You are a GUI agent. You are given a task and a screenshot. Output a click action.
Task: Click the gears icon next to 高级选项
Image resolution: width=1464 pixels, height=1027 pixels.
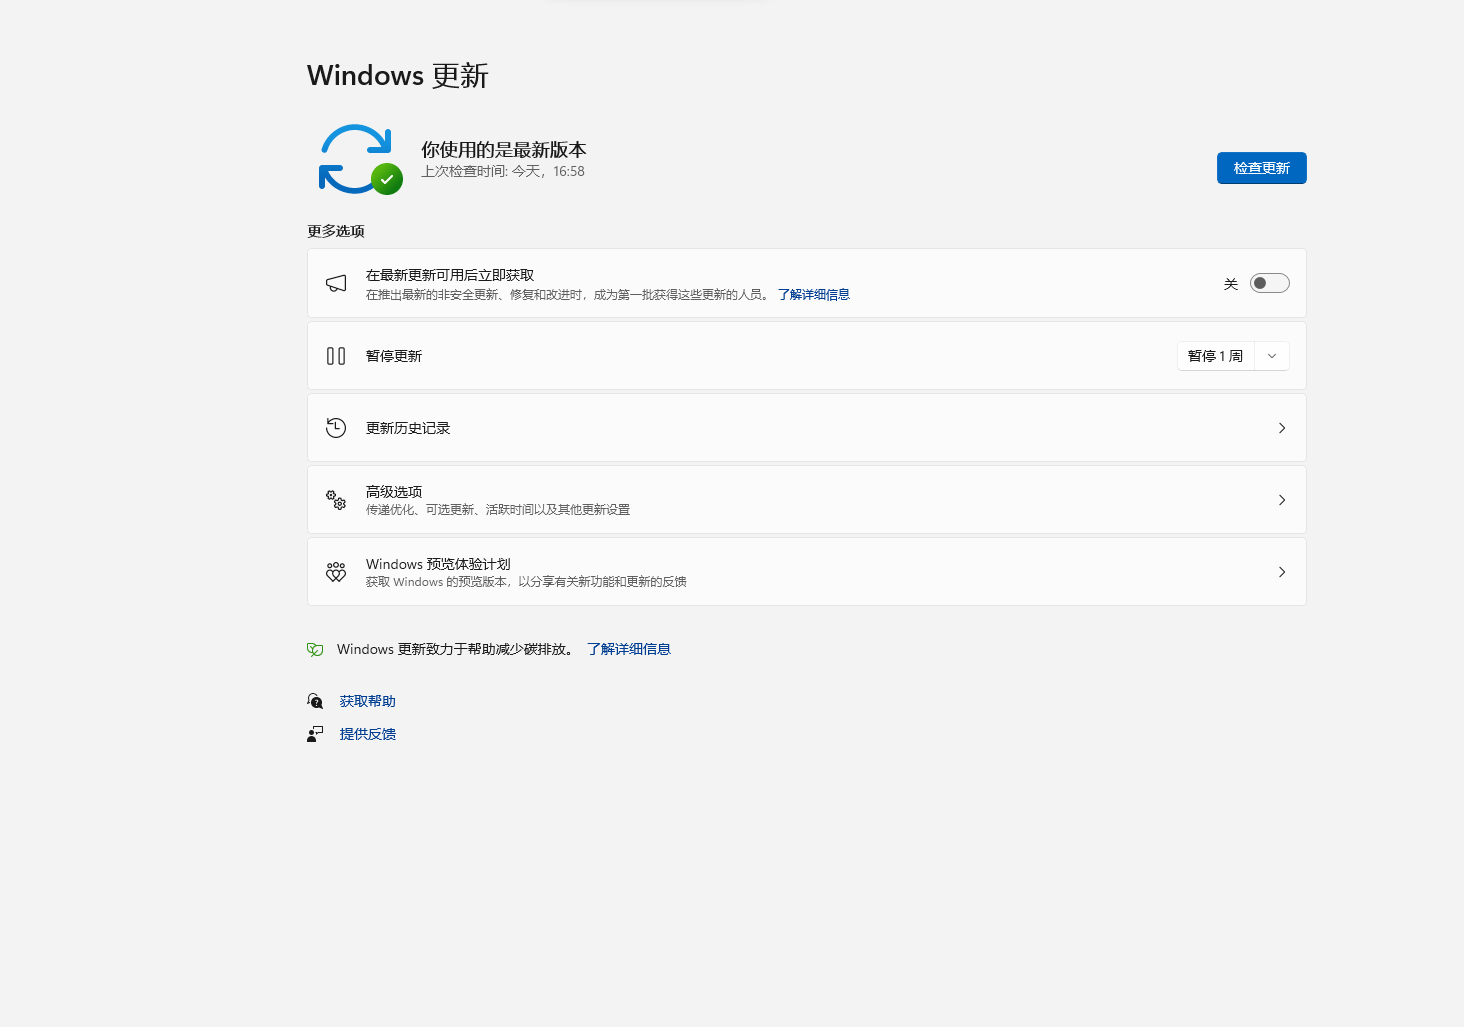point(336,500)
